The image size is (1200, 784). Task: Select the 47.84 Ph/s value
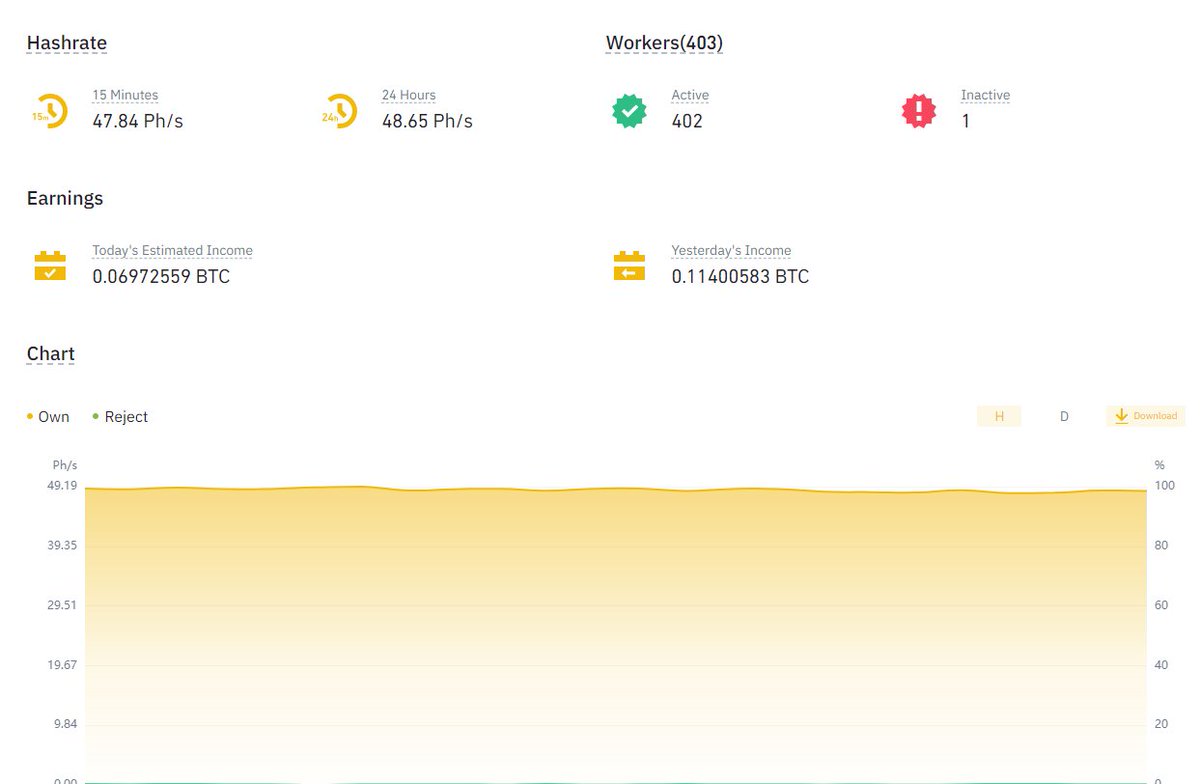click(138, 121)
